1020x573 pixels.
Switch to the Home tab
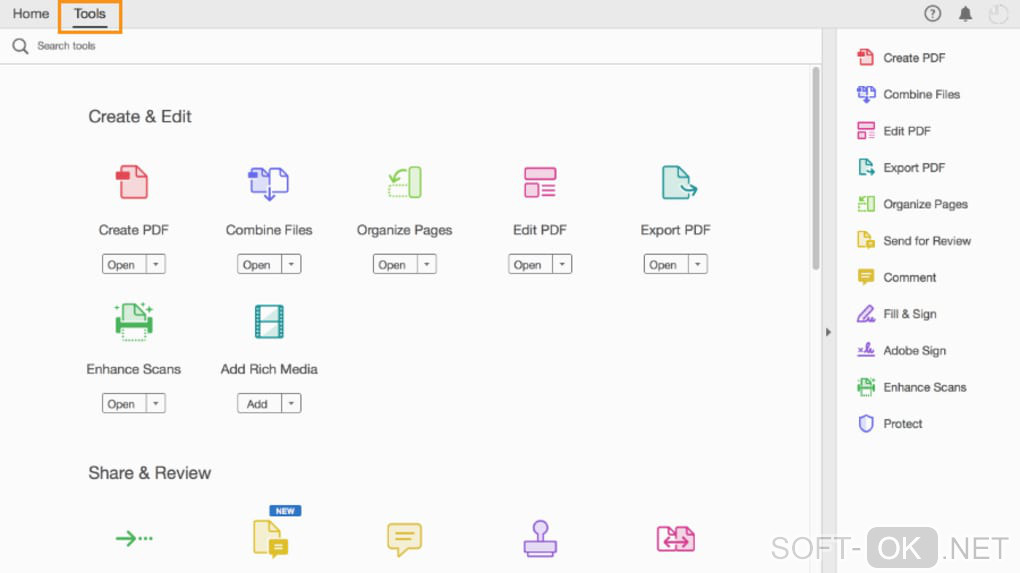[31, 14]
